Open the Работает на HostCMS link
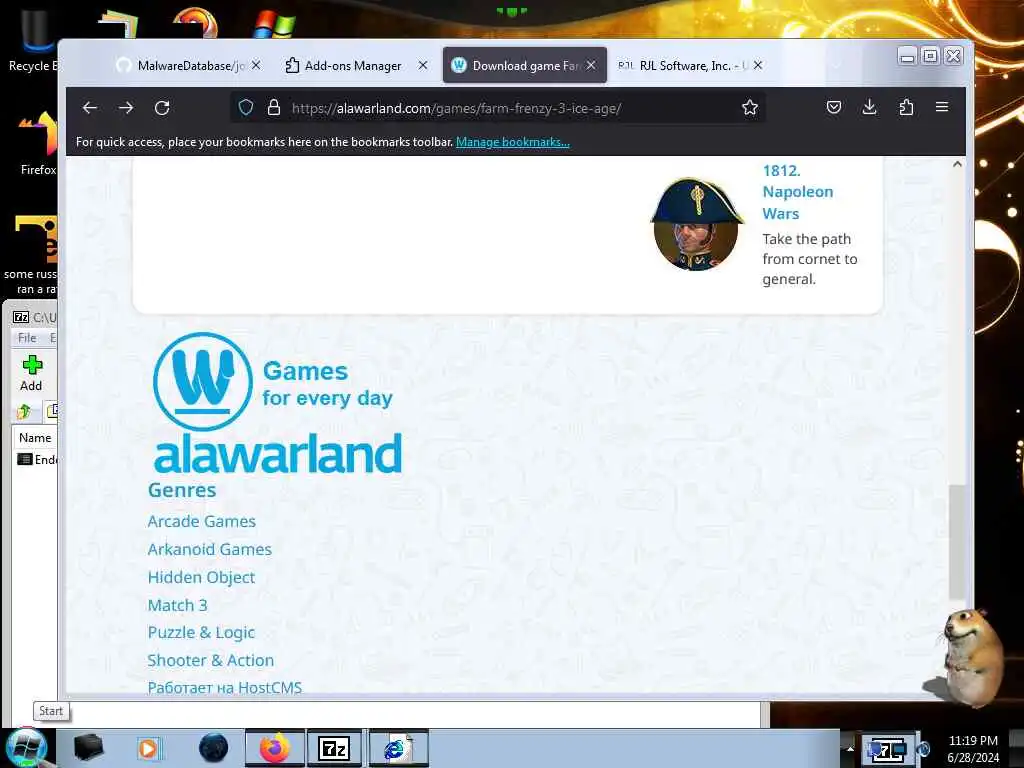This screenshot has width=1024, height=768. point(225,688)
